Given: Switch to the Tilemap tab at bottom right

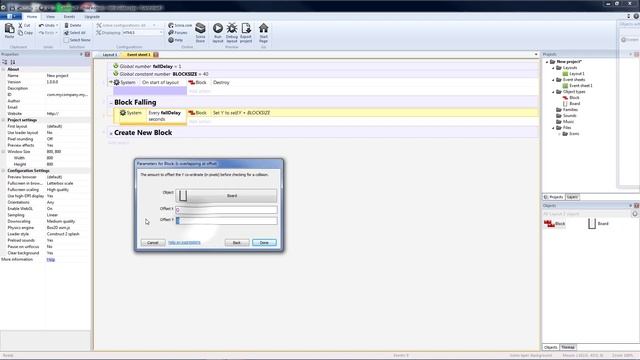Looking at the screenshot, I should [568, 347].
